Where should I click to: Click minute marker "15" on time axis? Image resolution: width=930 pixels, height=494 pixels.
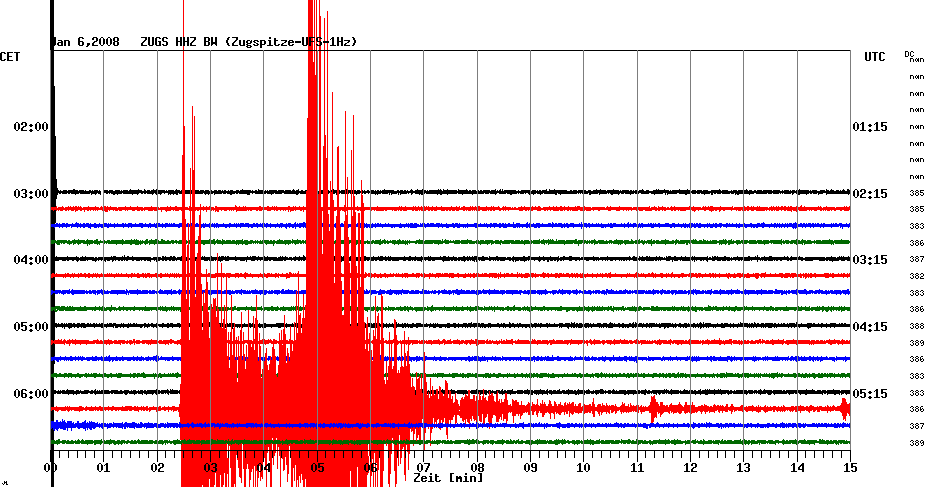(850, 468)
